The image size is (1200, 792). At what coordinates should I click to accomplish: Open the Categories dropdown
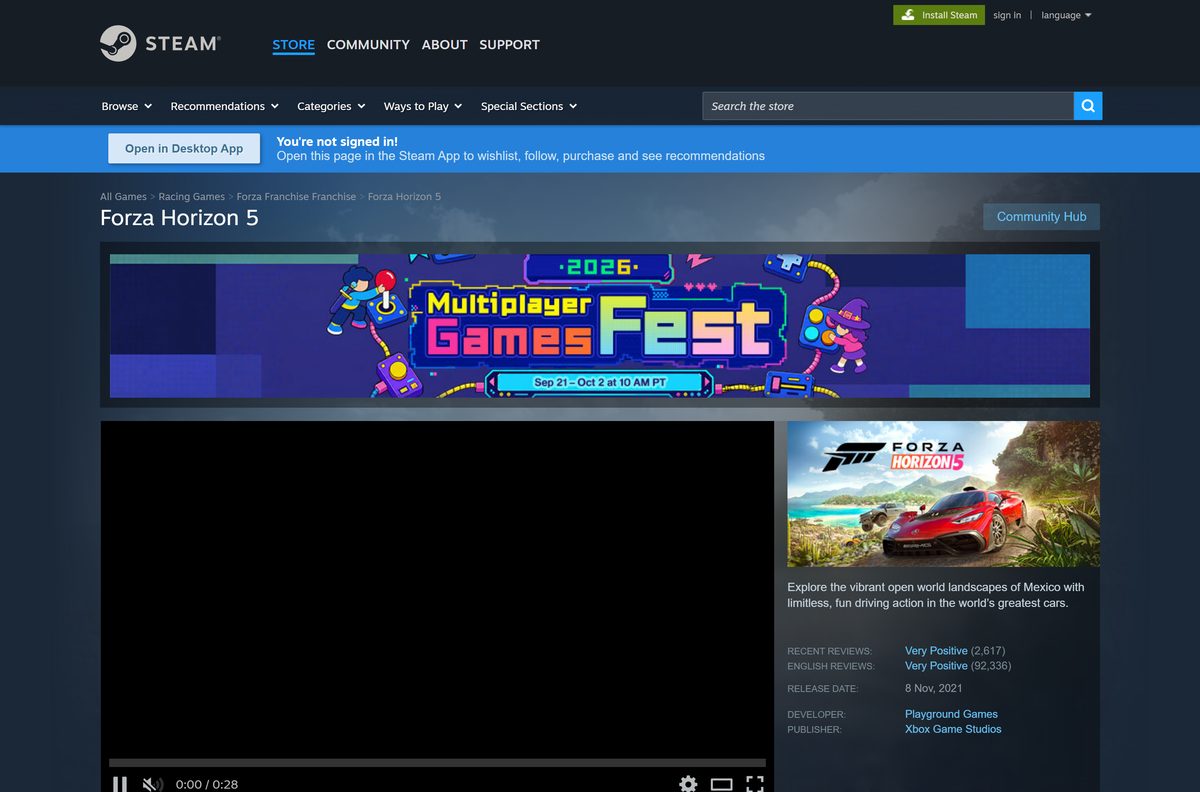331,106
